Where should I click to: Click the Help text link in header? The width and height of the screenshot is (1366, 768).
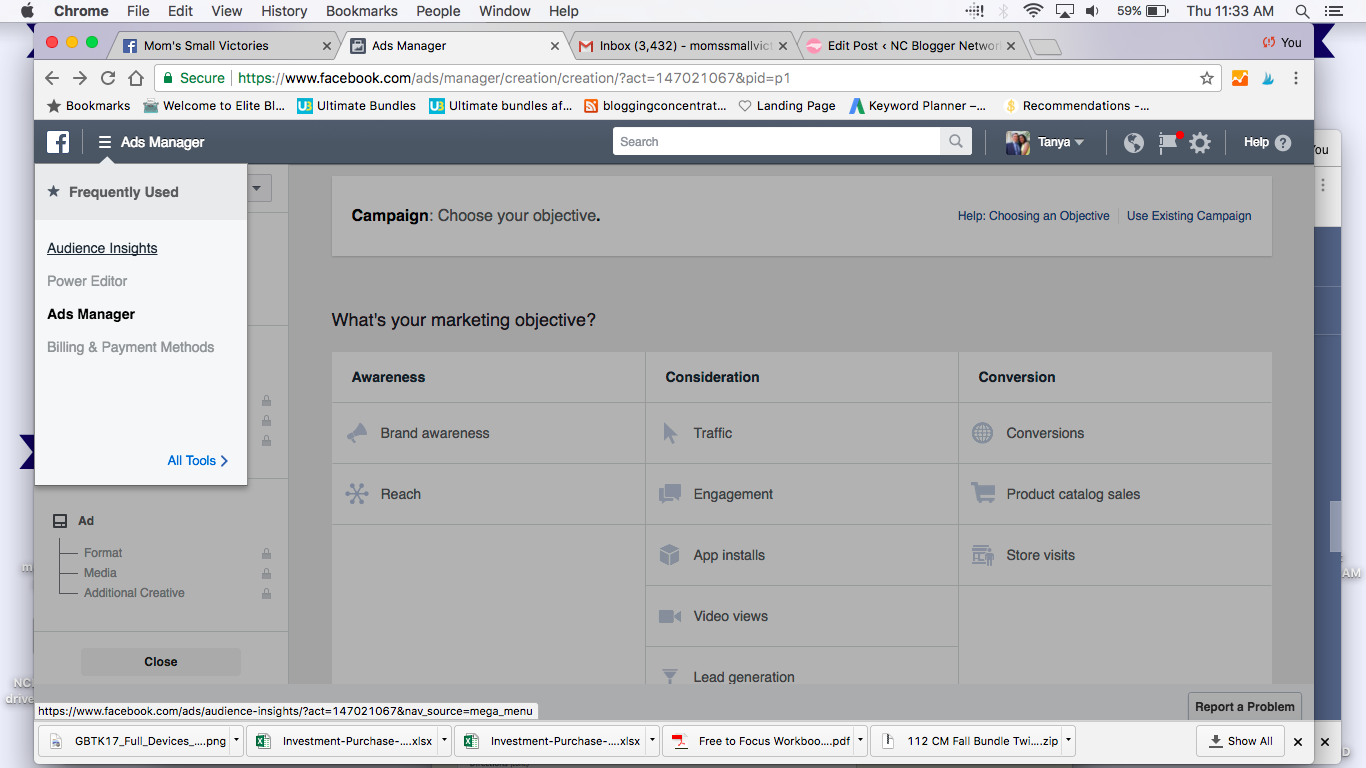1256,142
